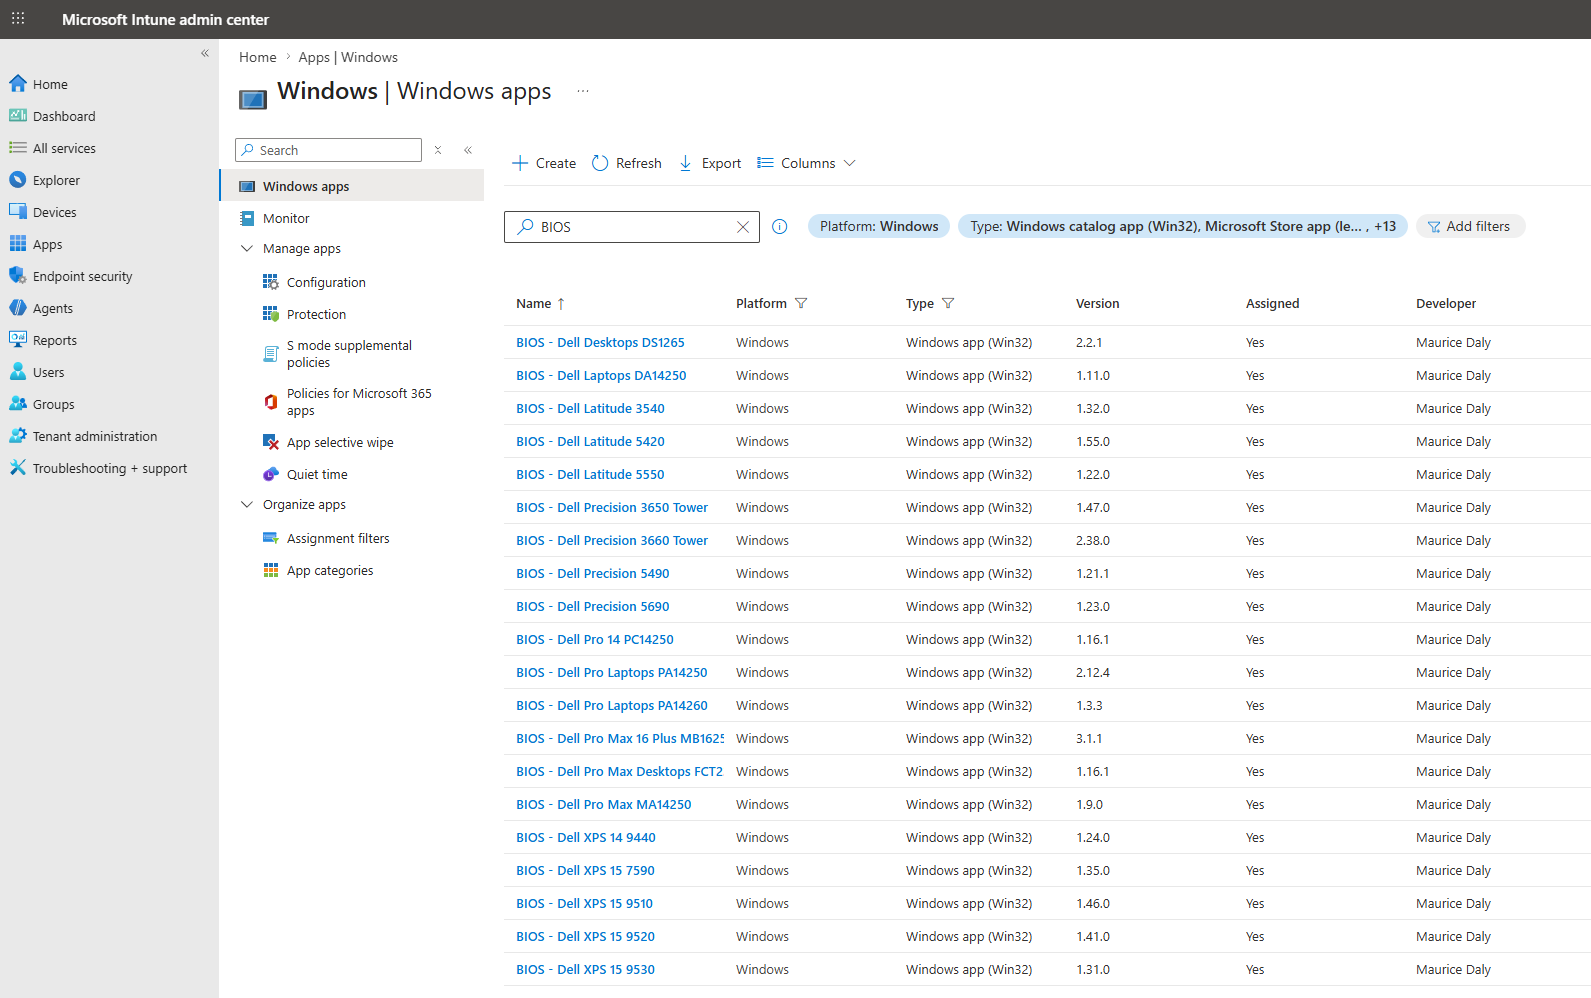
Task: Open BIOS - Dell Latitude 5420 app
Action: (590, 441)
